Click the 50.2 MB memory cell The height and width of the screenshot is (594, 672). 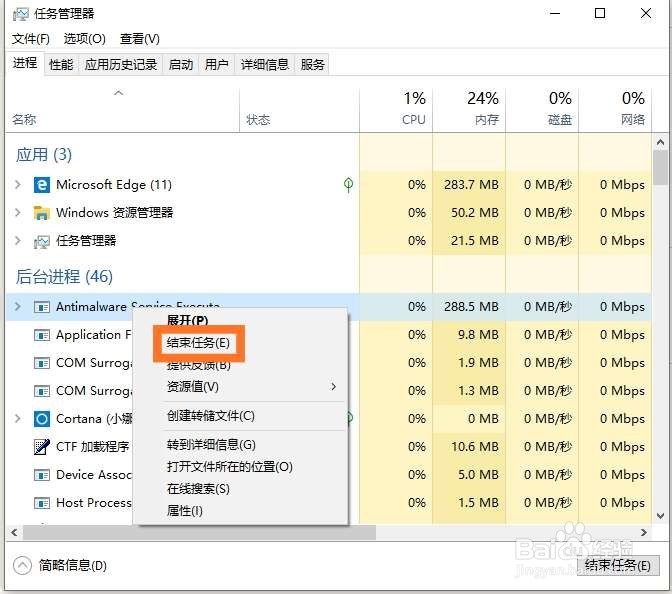[x=469, y=213]
